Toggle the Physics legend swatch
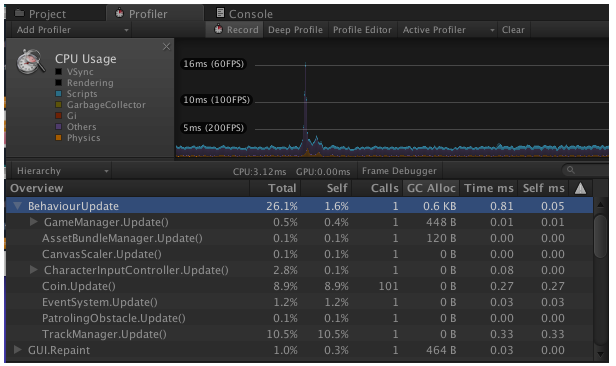The image size is (616, 366). click(59, 138)
